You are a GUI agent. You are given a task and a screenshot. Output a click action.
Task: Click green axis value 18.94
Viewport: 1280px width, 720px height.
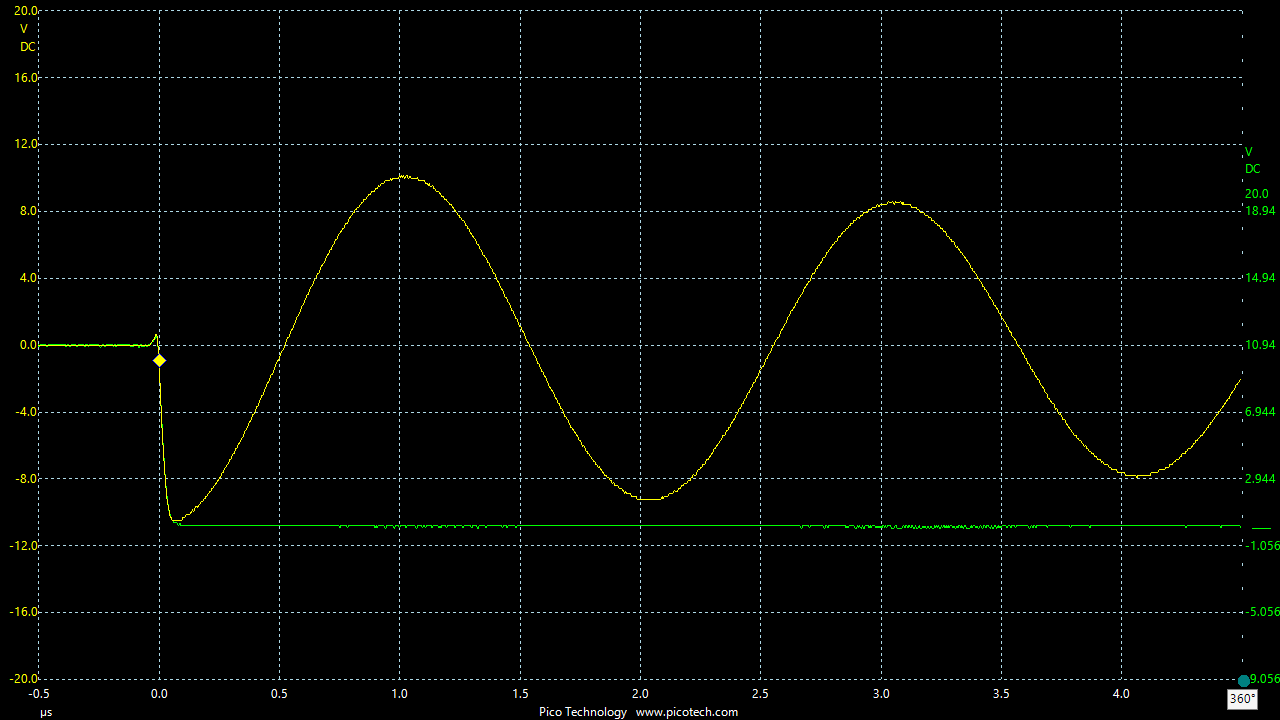pos(1260,211)
